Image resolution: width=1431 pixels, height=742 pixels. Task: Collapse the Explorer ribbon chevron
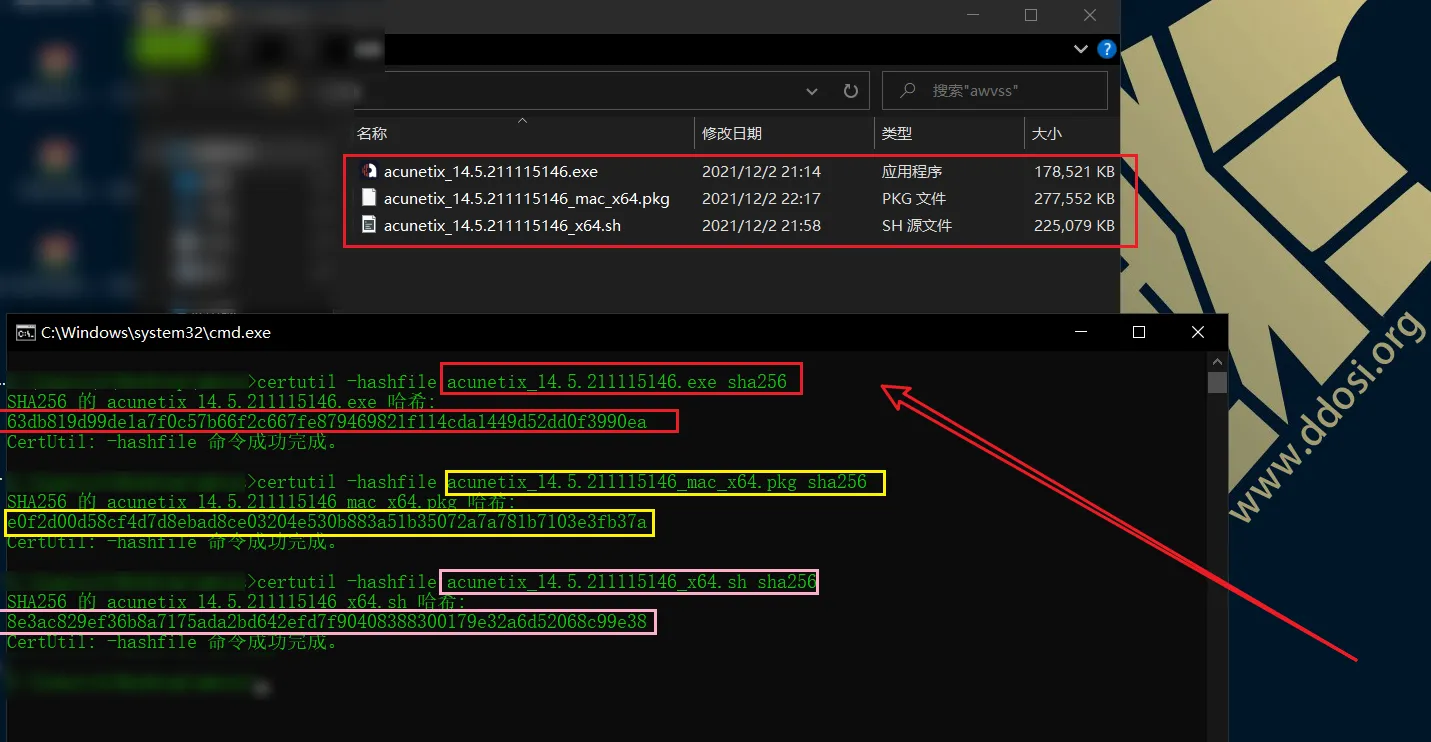tap(1081, 49)
